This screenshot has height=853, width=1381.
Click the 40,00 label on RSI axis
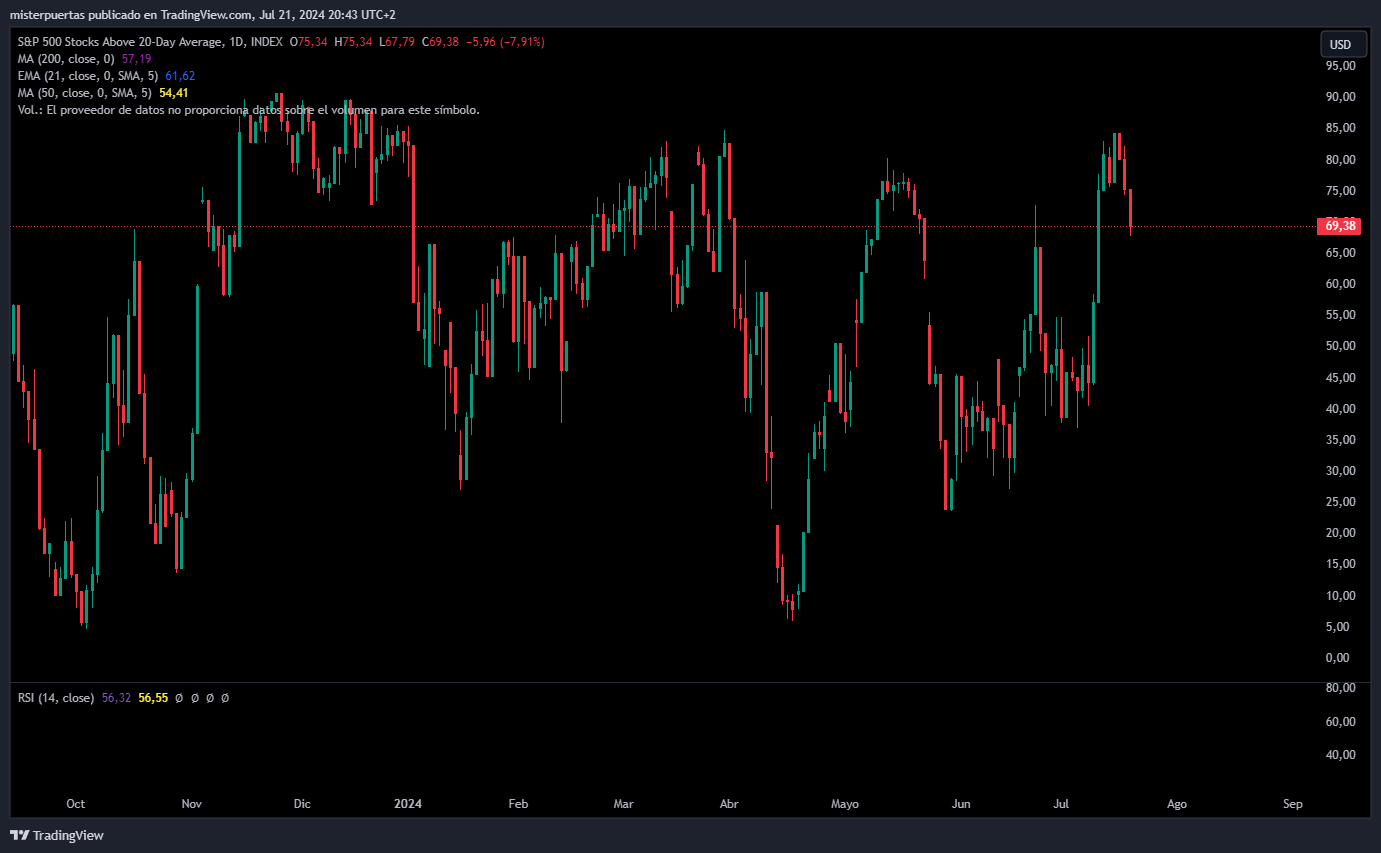[x=1341, y=755]
